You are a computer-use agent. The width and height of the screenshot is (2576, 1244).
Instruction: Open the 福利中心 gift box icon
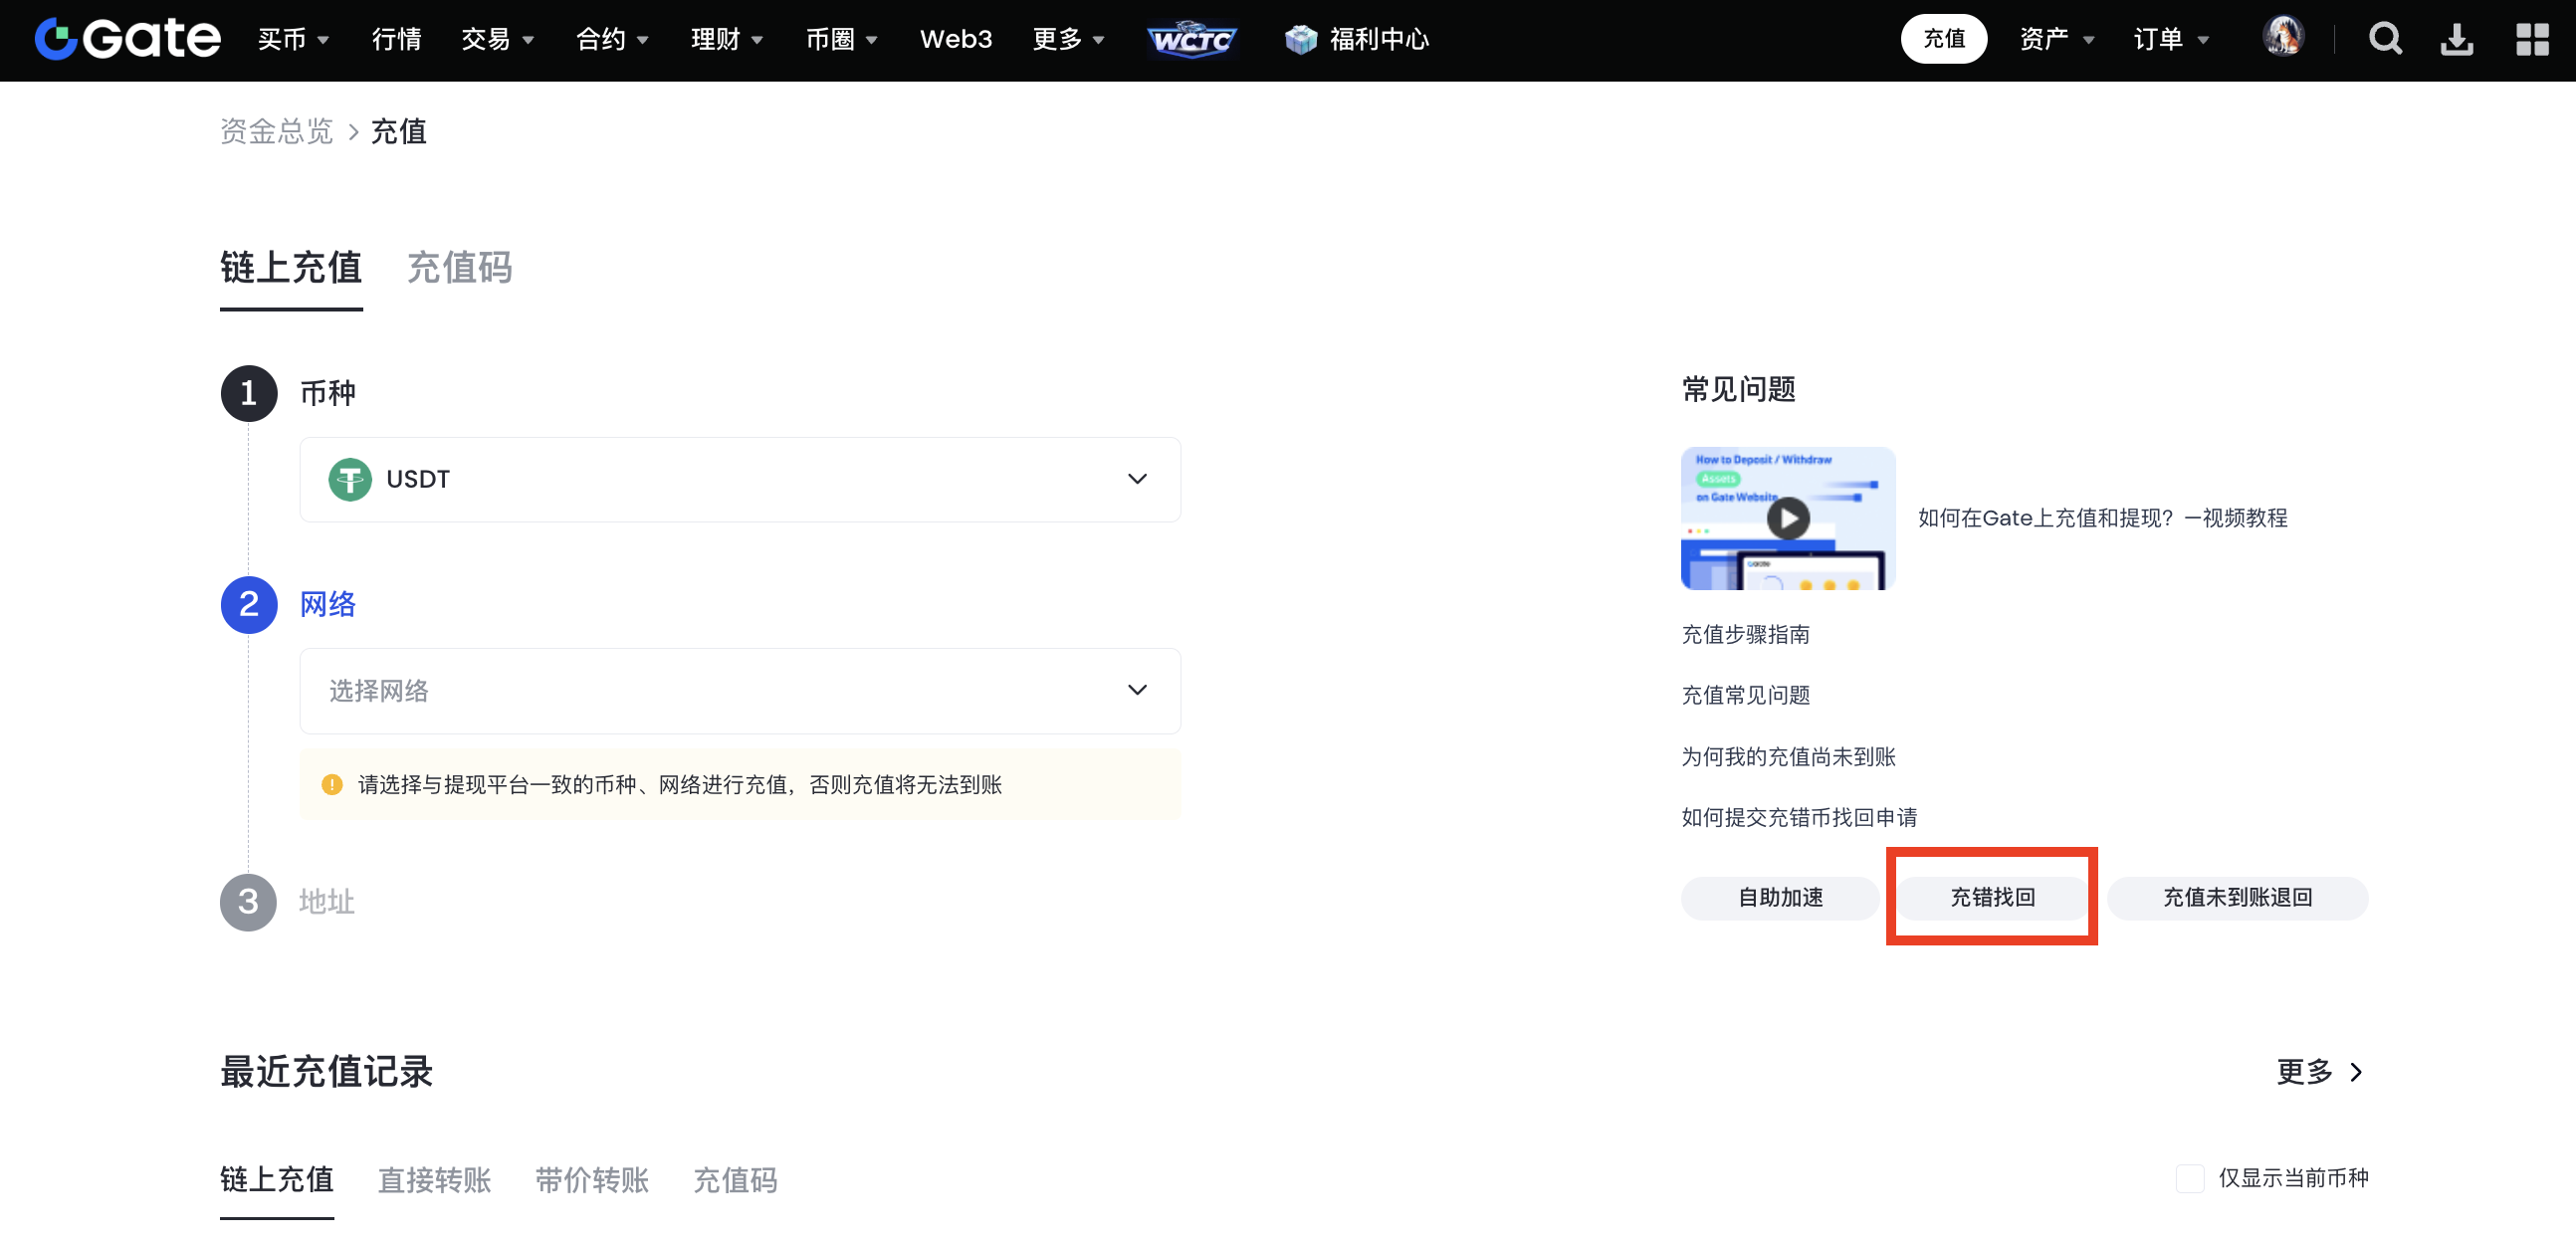click(x=1300, y=39)
